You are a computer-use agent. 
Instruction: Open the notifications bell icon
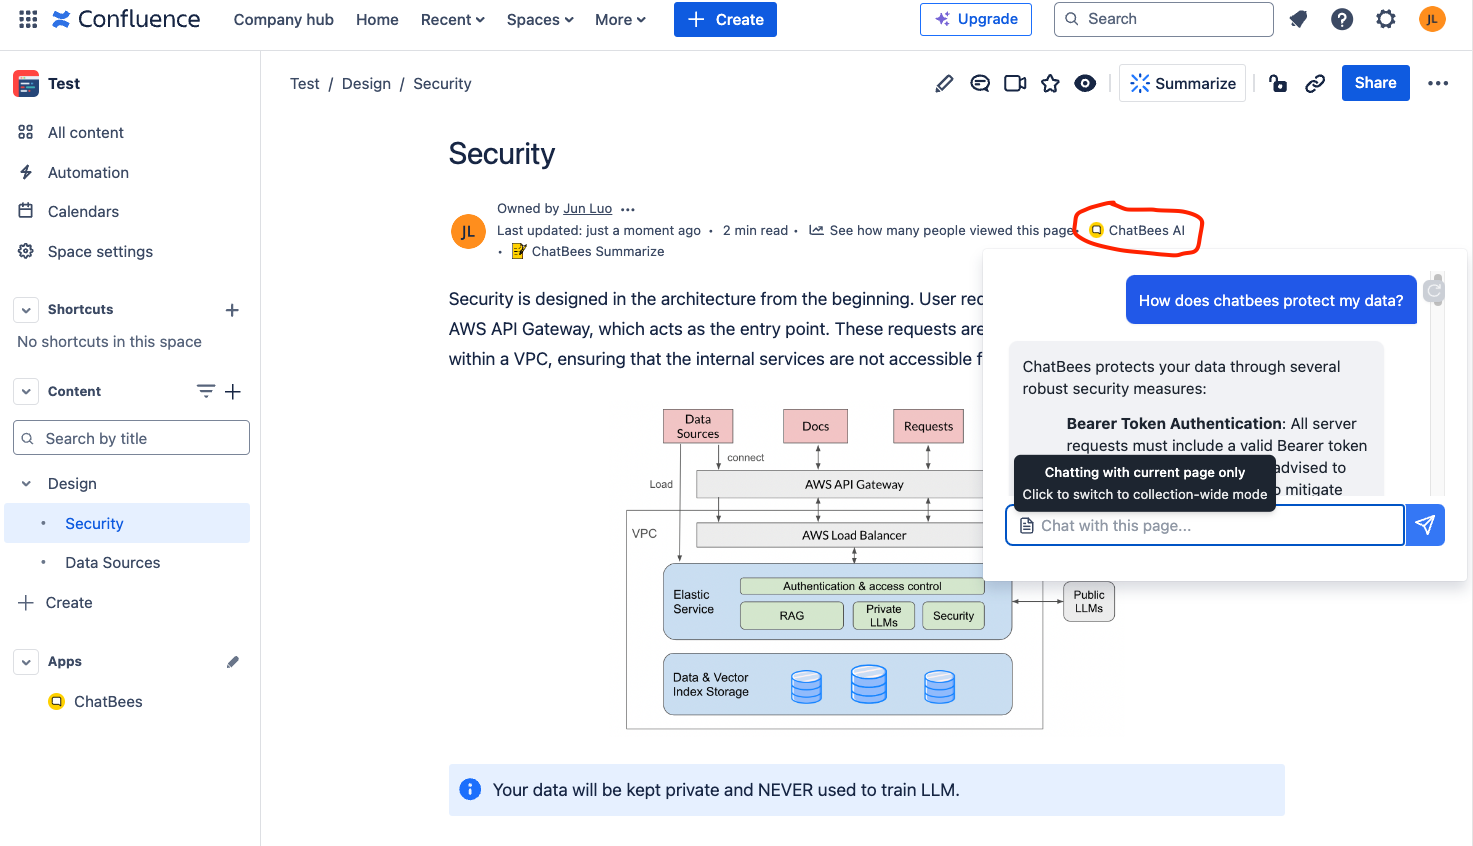coord(1298,19)
